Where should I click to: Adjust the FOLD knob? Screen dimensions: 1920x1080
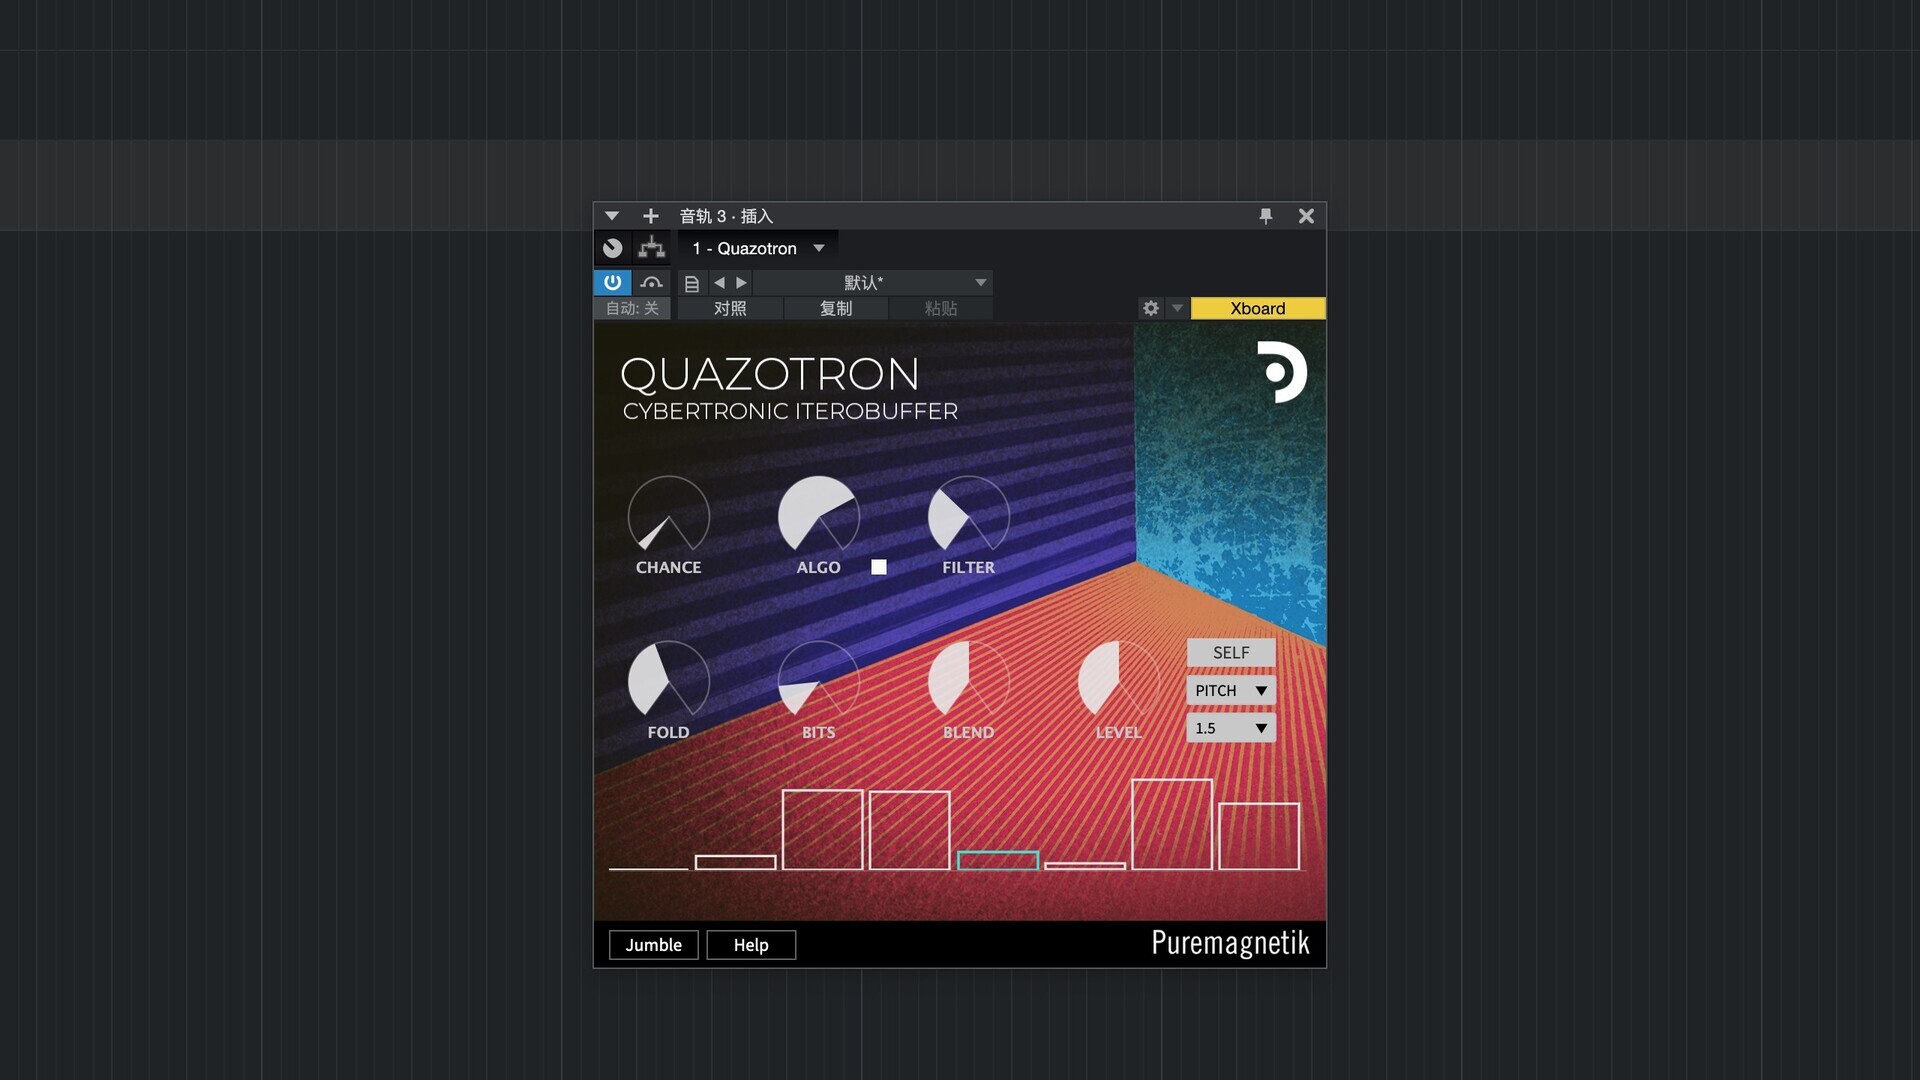click(668, 681)
